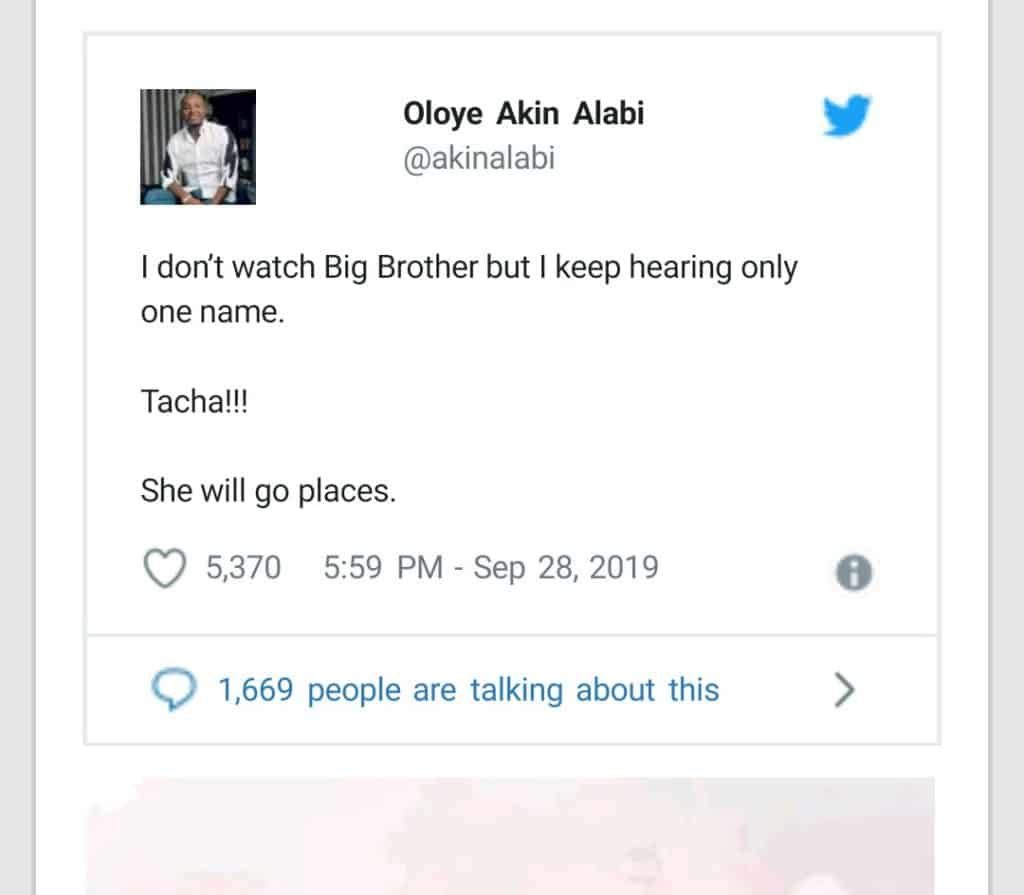Click the blue speech bubble reply icon
Screen dimensions: 1024x895
coord(174,689)
